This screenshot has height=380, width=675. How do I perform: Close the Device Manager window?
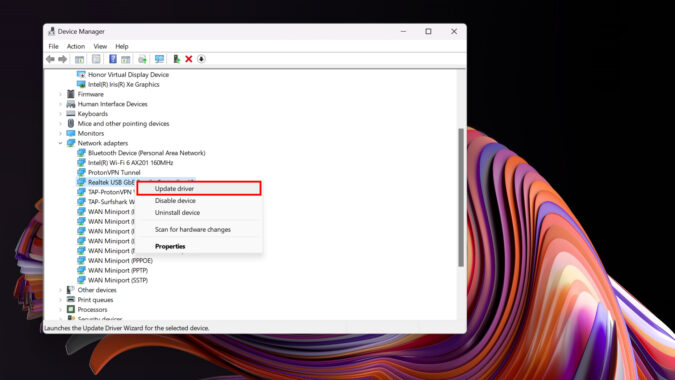454,31
